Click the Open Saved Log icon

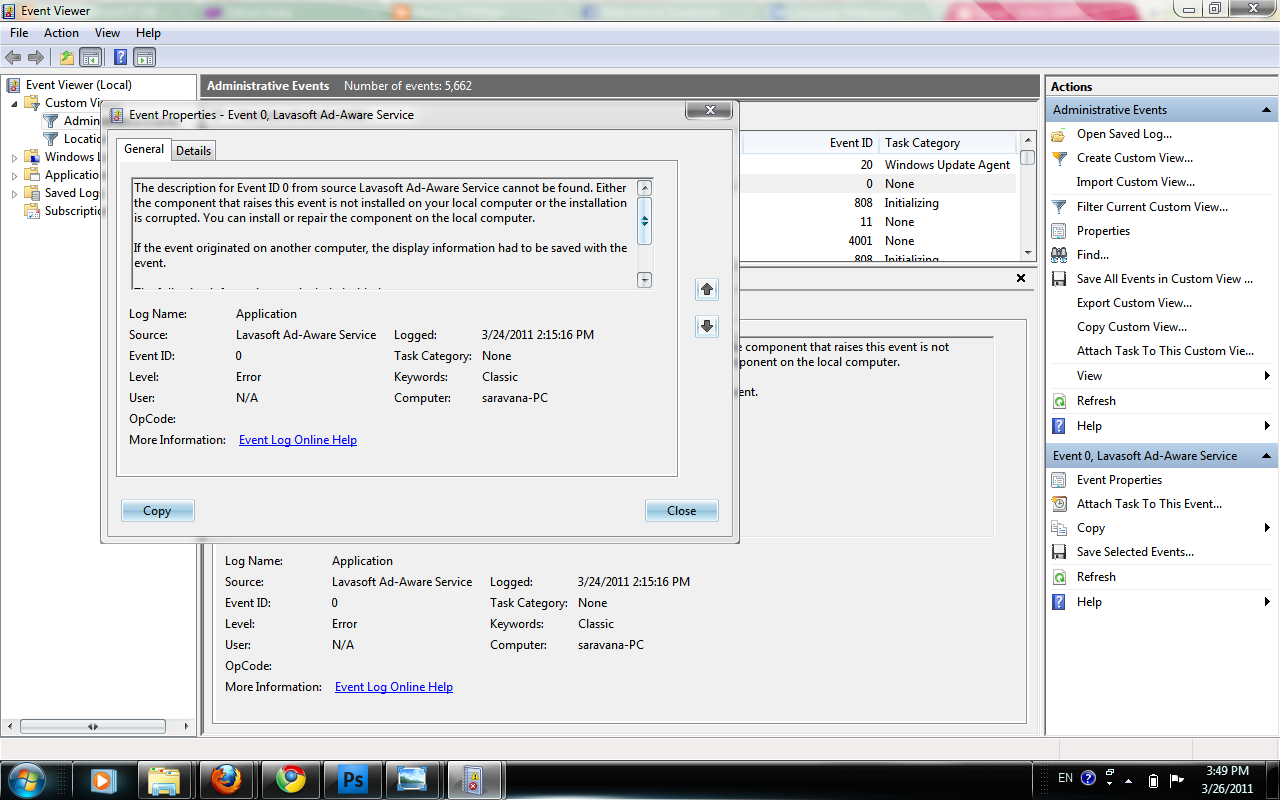(x=1059, y=134)
